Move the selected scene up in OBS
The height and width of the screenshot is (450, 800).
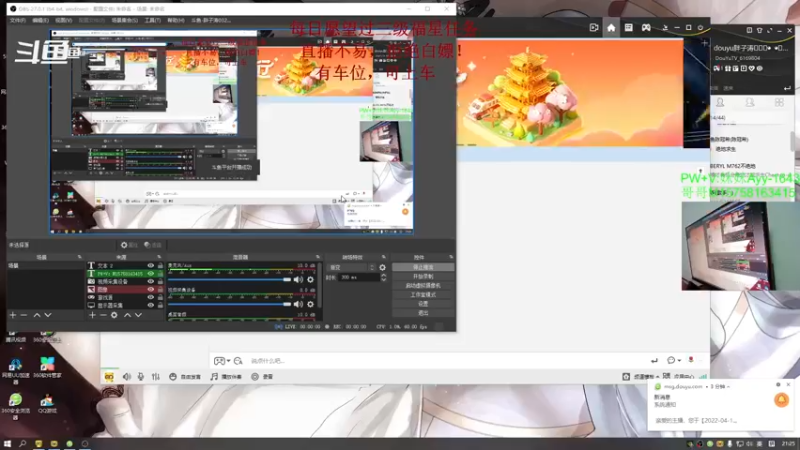point(37,315)
